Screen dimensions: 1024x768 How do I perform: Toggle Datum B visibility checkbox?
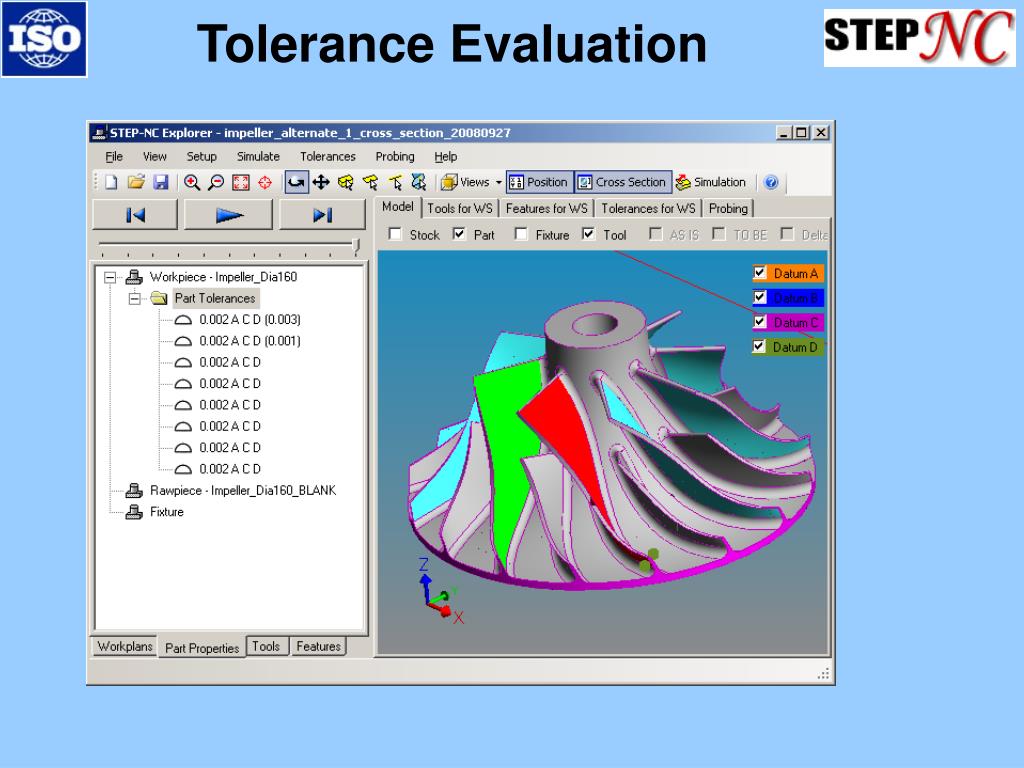[x=760, y=297]
